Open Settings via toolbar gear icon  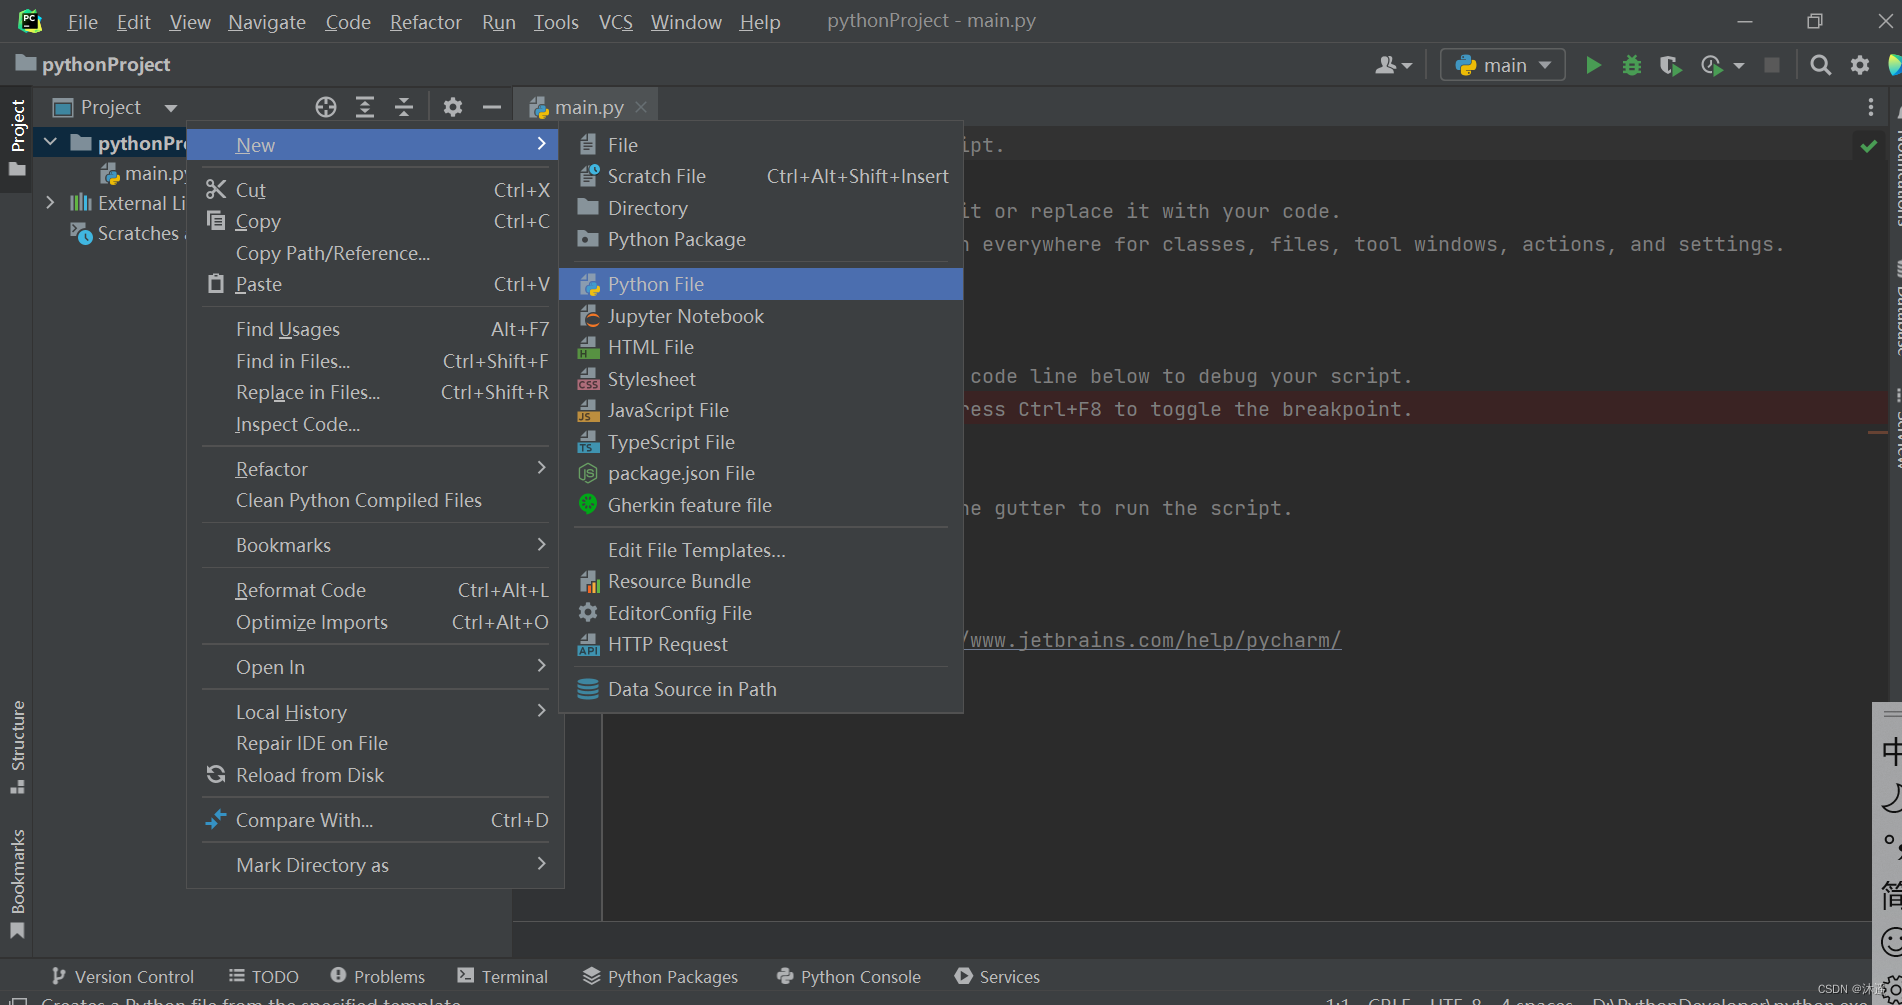click(x=1859, y=64)
